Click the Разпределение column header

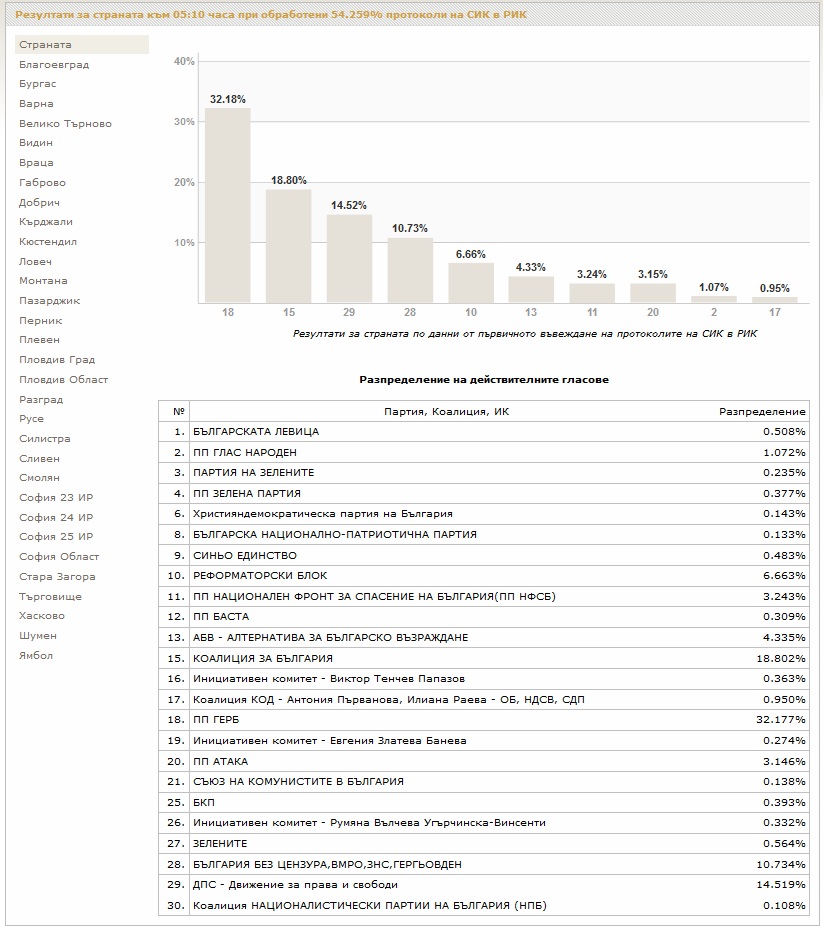pyautogui.click(x=762, y=411)
